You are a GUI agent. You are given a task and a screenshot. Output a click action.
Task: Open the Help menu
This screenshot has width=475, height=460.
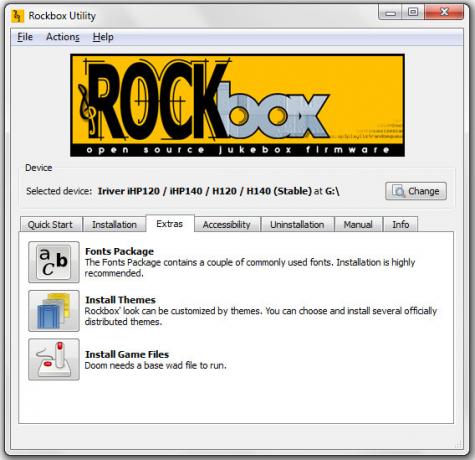coord(103,37)
